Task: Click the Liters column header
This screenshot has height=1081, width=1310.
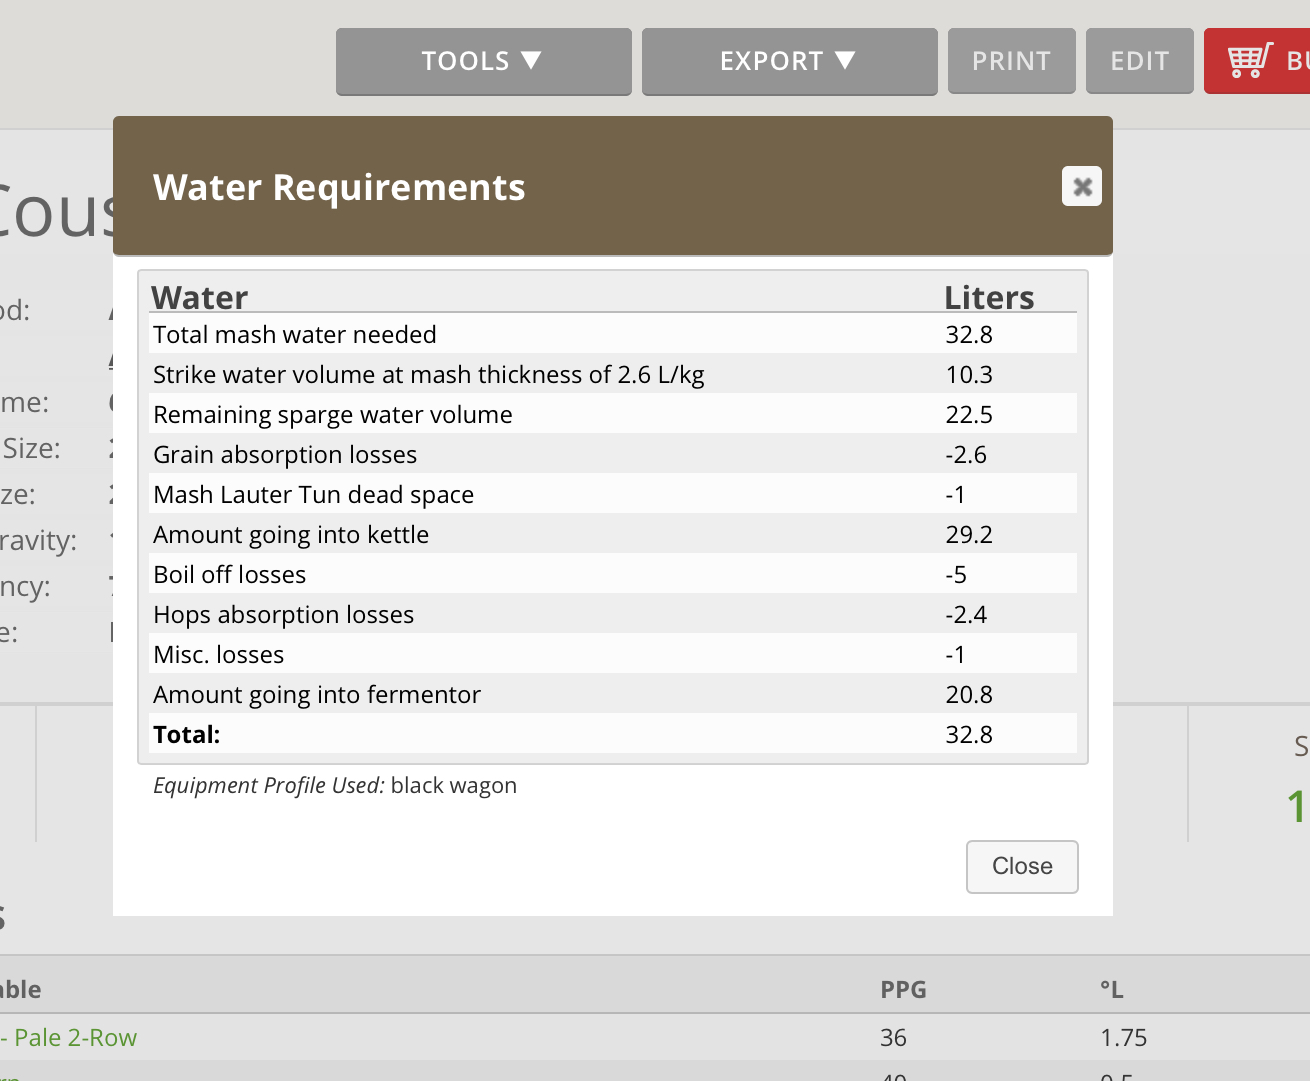Action: (989, 297)
